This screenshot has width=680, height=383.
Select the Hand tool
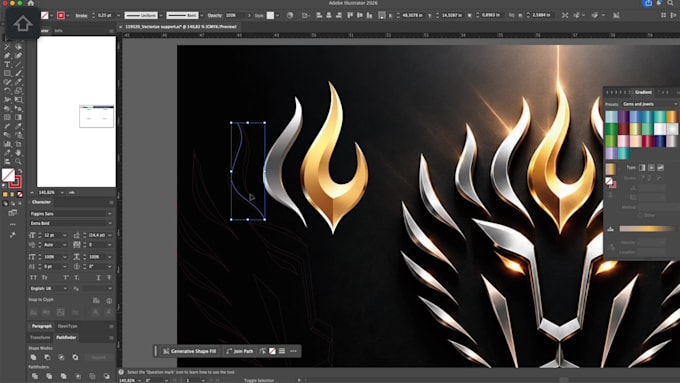pyautogui.click(x=18, y=153)
